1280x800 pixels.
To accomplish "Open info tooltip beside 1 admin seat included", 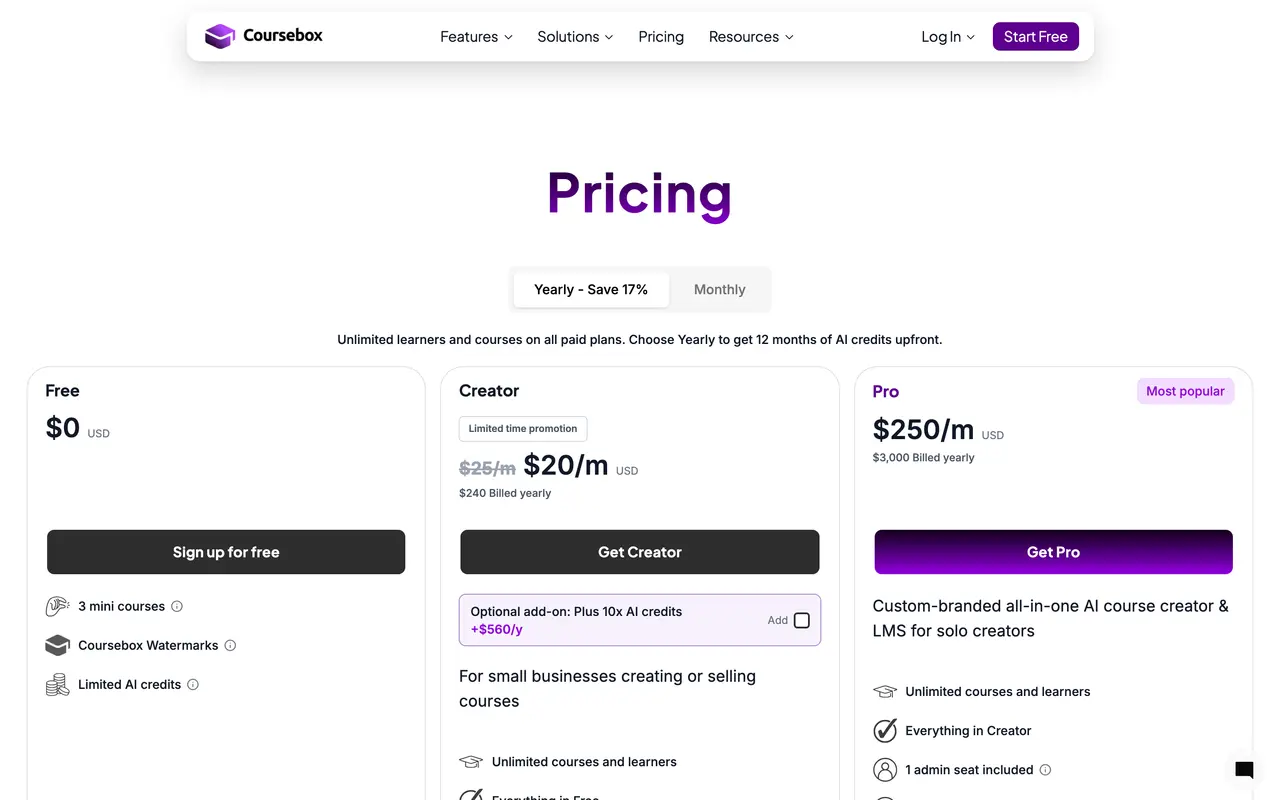I will [x=1045, y=770].
